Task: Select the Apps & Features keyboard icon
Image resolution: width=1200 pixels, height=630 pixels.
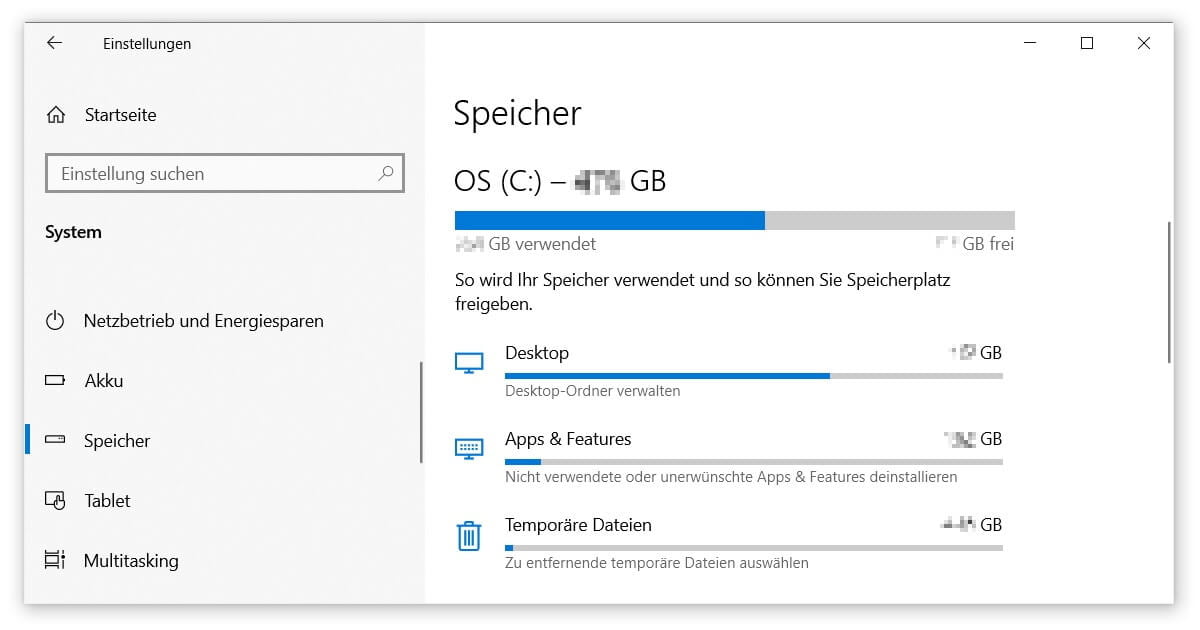Action: click(x=469, y=448)
